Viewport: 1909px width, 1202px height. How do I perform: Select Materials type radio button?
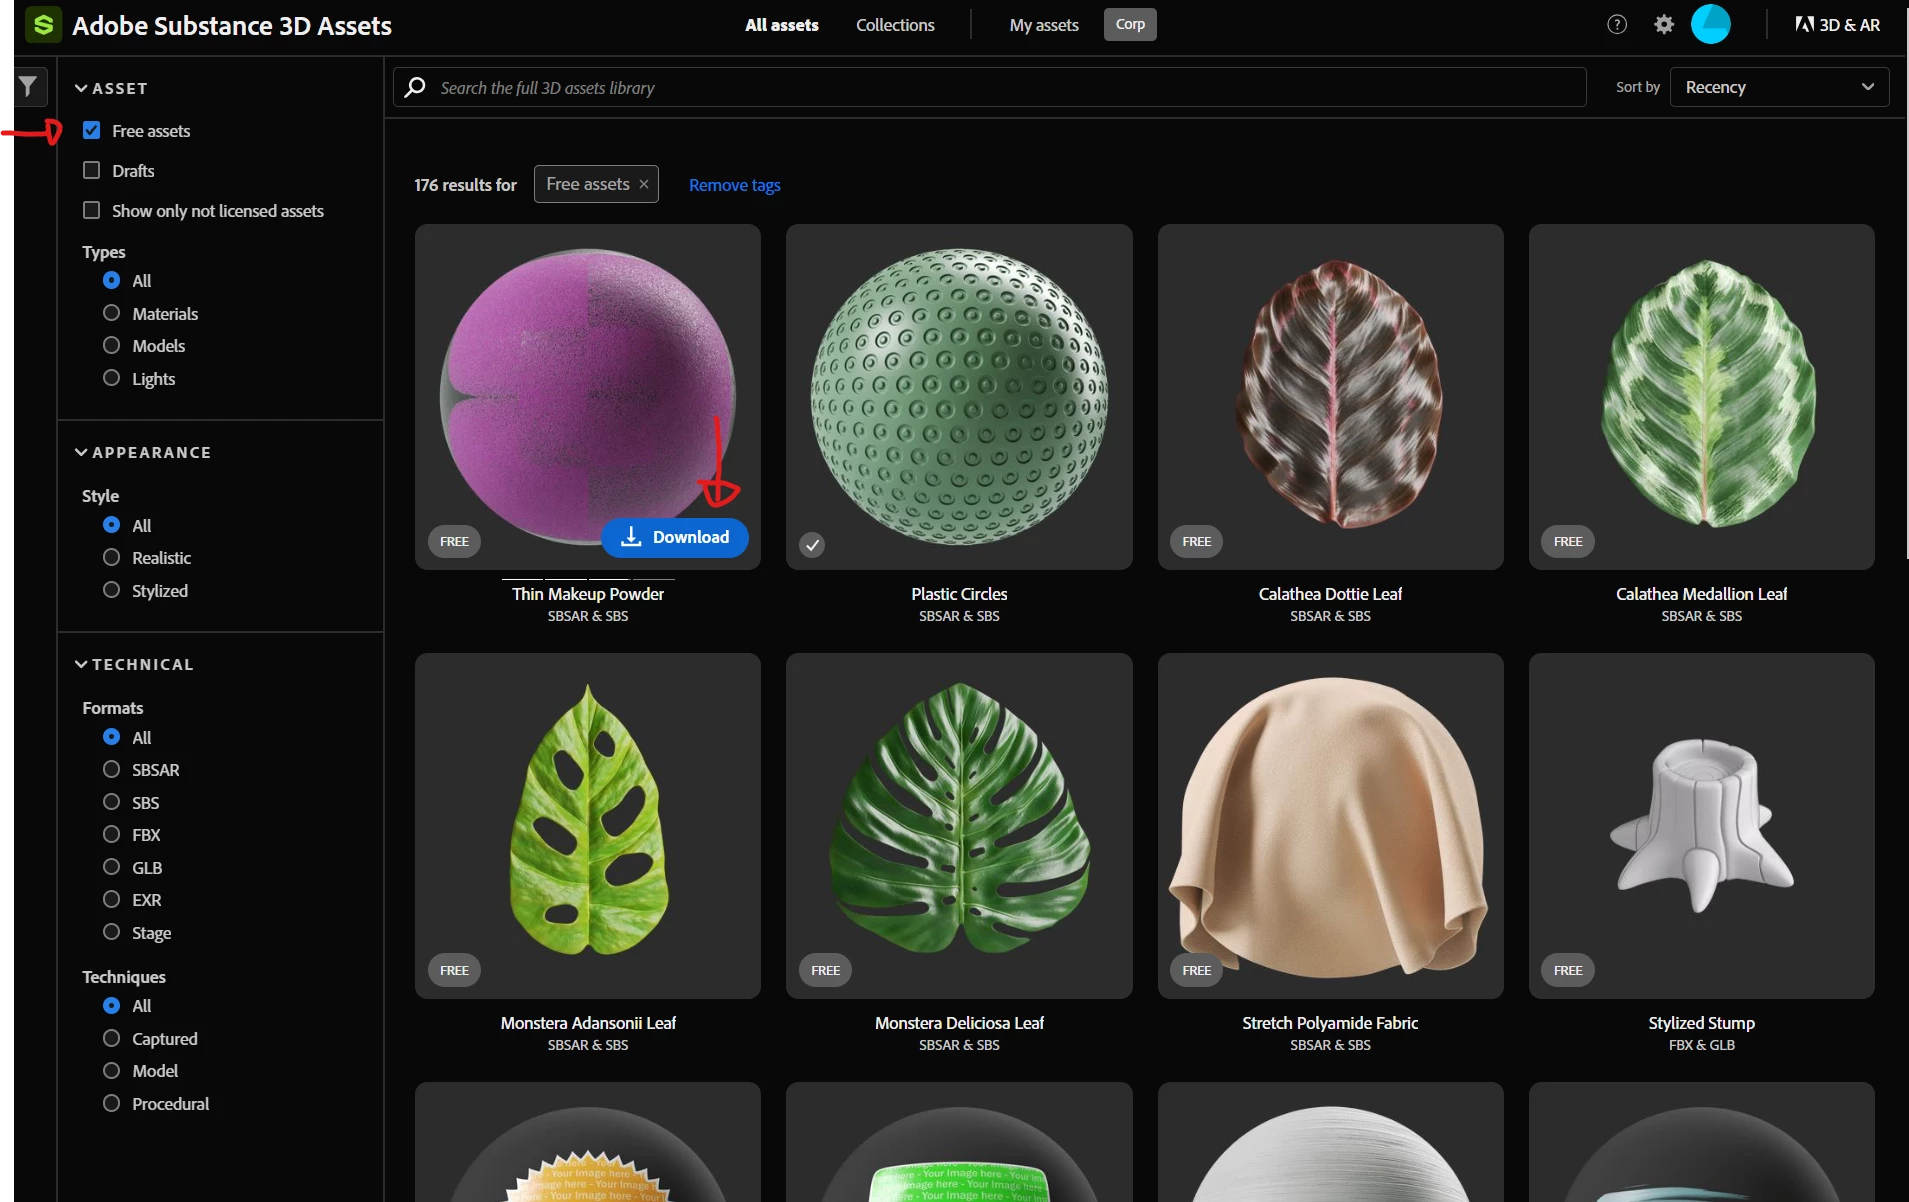111,313
